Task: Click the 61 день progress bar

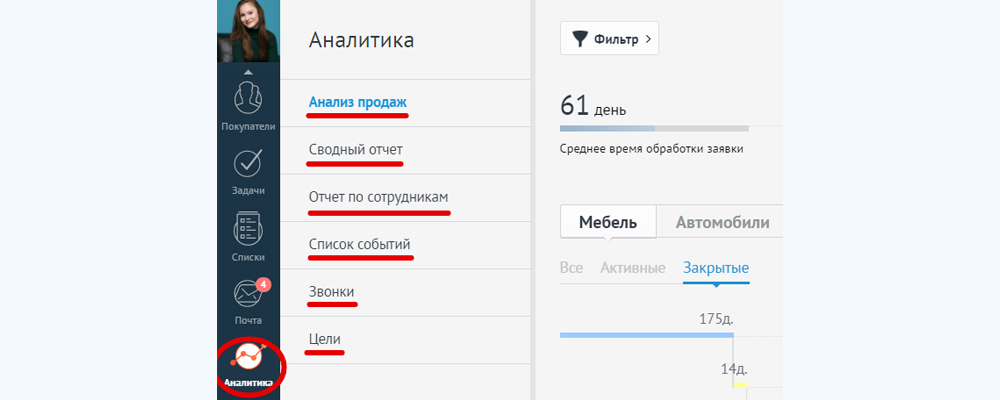Action: click(x=654, y=128)
